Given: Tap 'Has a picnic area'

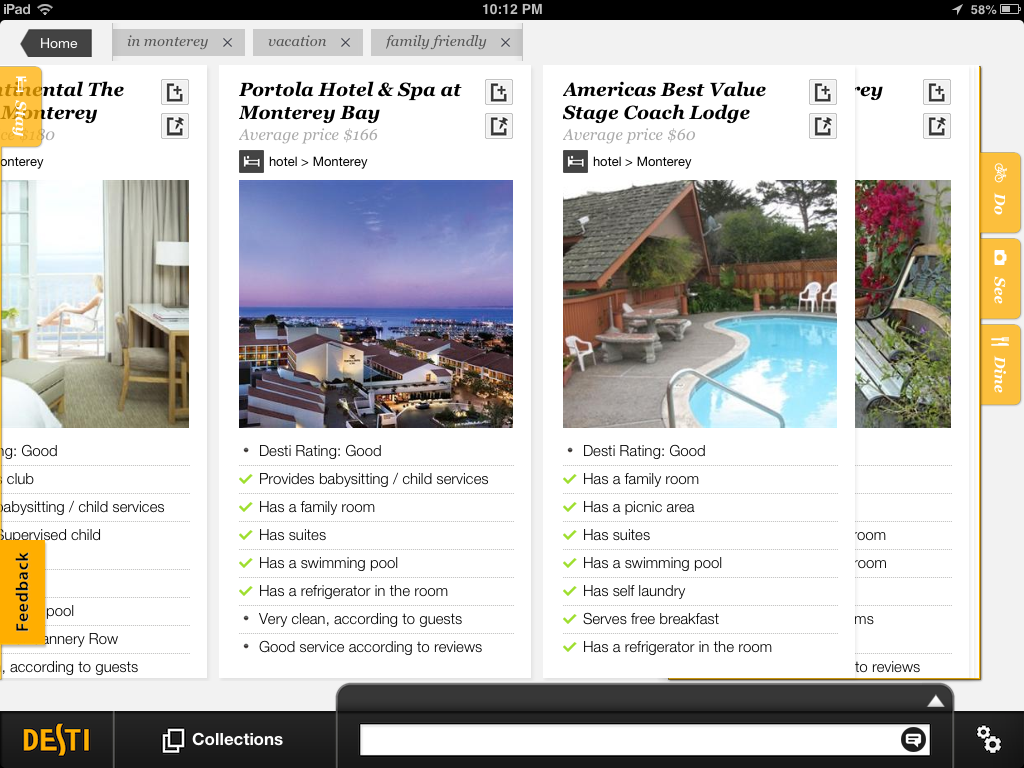Looking at the screenshot, I should click(639, 507).
